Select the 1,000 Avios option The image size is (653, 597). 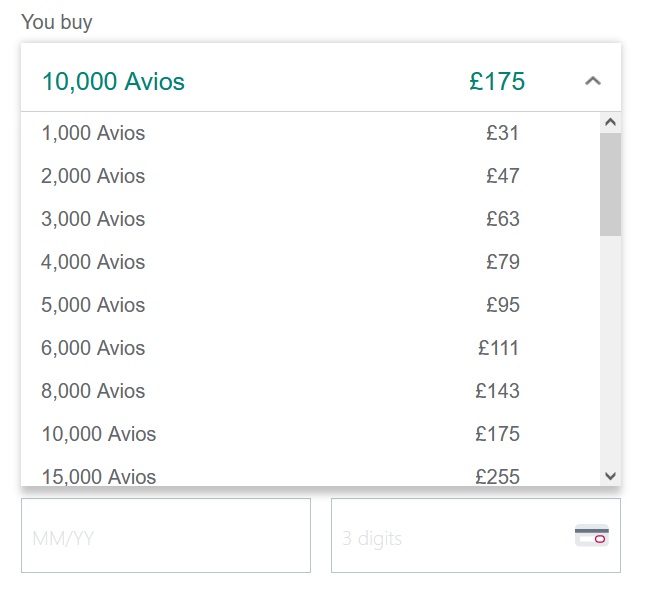(x=93, y=133)
